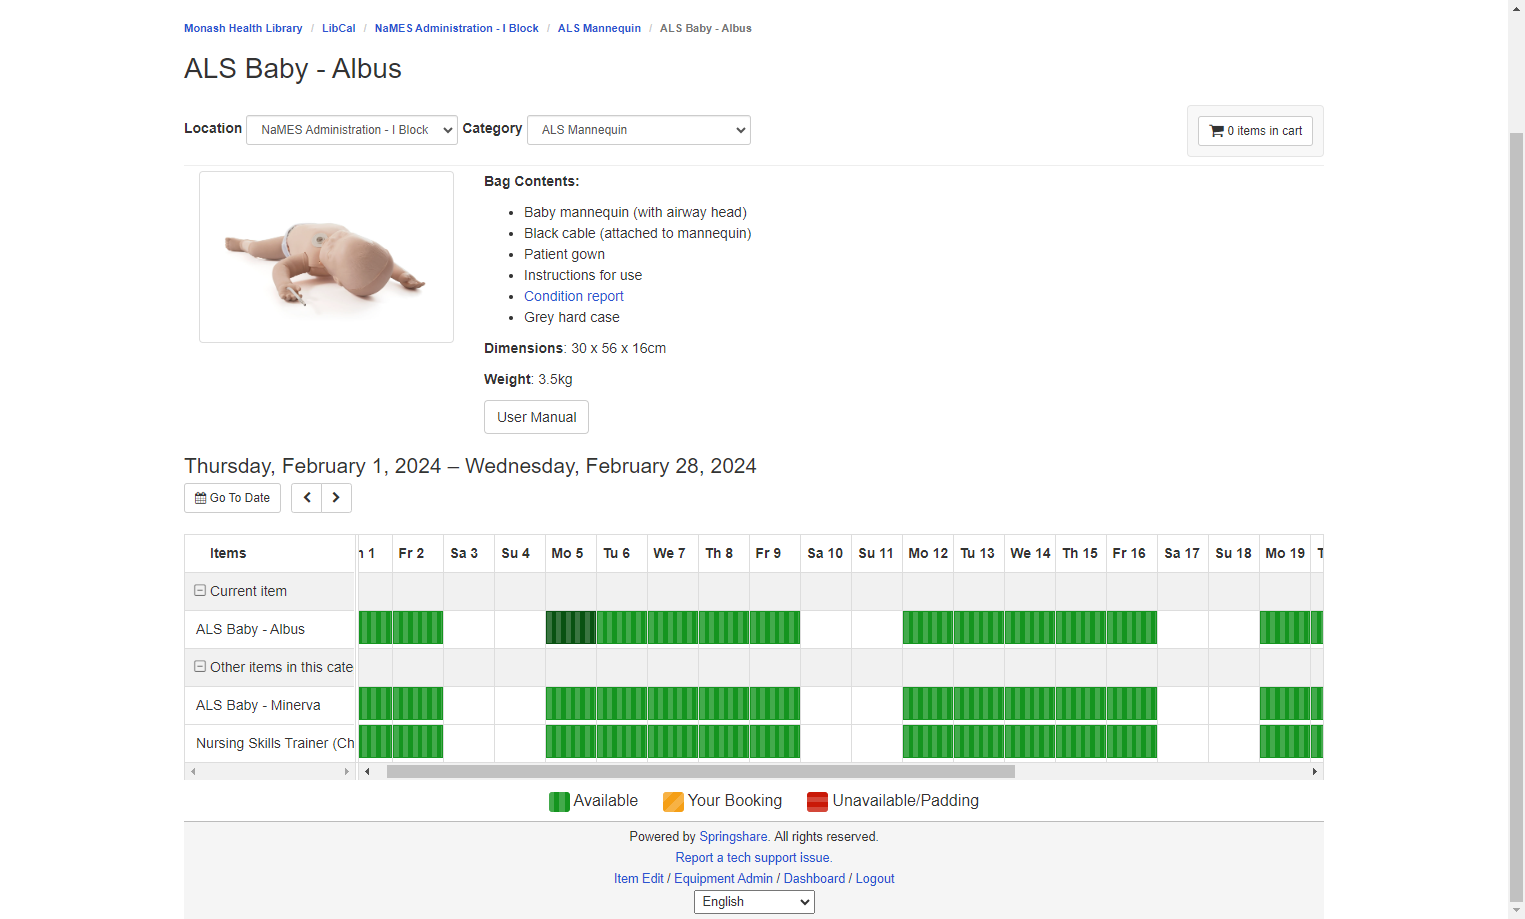Click the Logout link
The height and width of the screenshot is (919, 1525).
(875, 879)
